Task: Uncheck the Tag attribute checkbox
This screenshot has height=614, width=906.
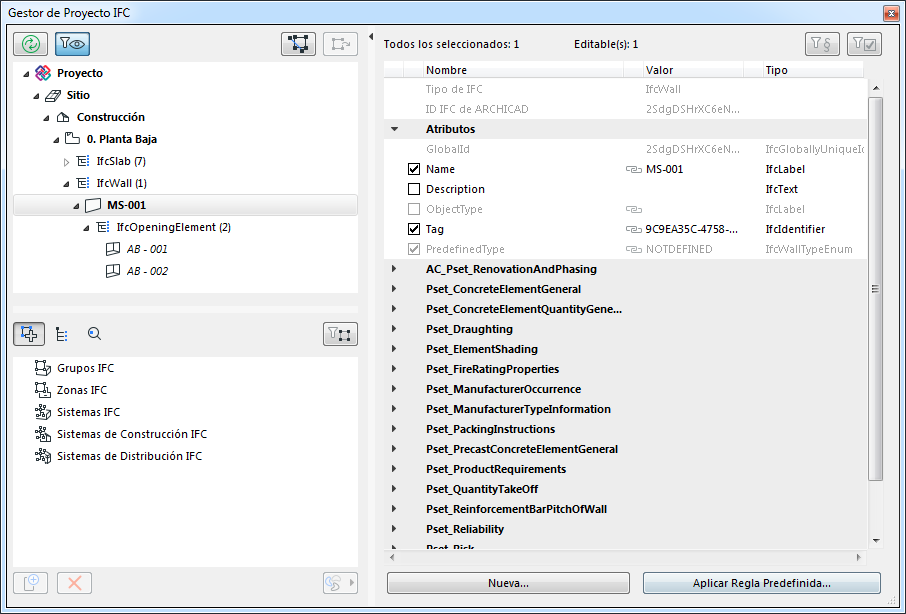Action: point(414,229)
